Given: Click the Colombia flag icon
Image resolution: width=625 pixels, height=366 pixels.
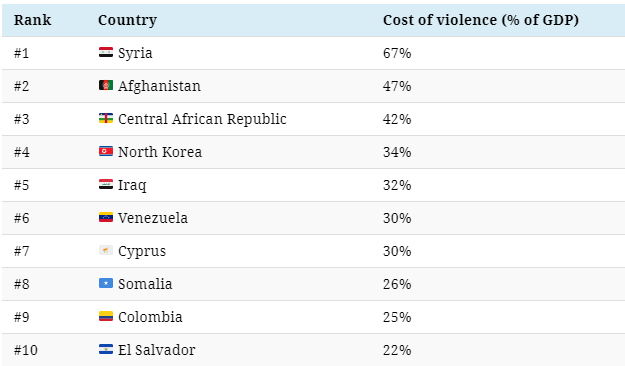Looking at the screenshot, I should coord(106,317).
